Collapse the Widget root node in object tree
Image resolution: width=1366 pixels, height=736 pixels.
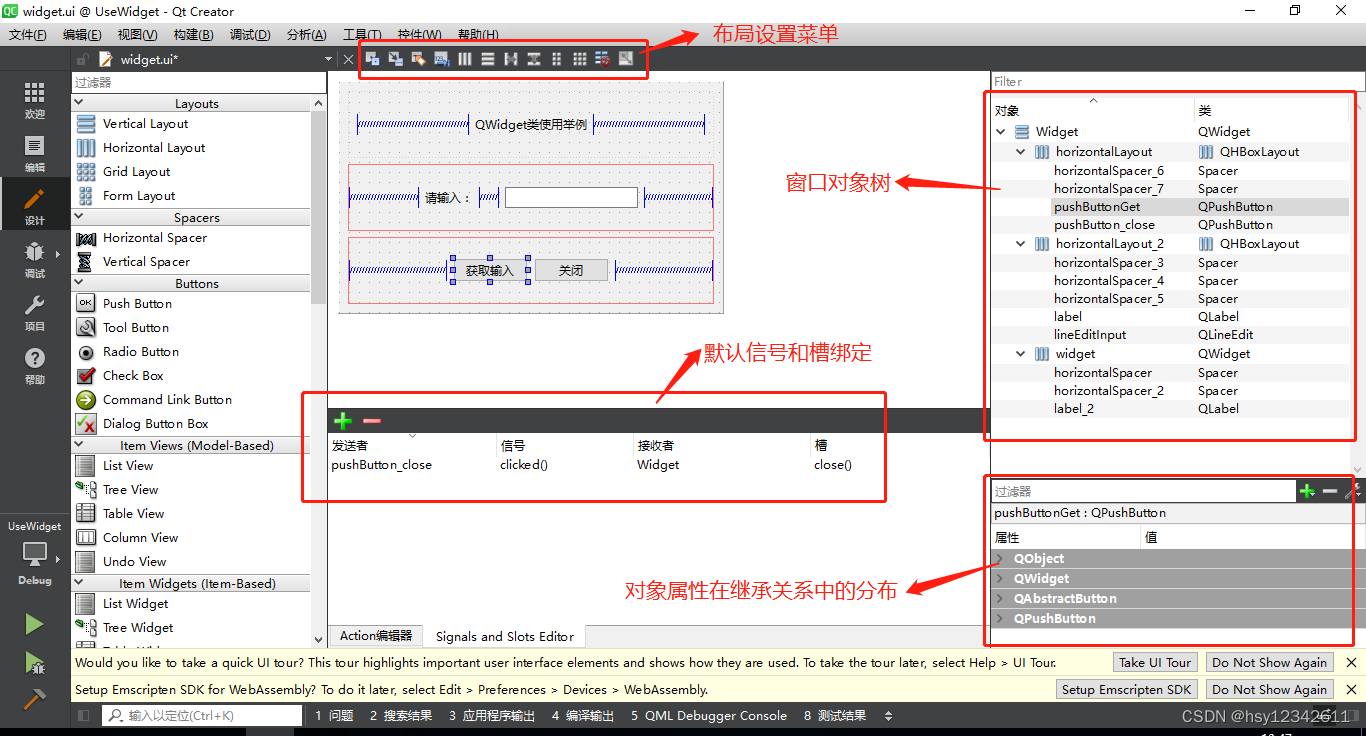click(x=1001, y=132)
